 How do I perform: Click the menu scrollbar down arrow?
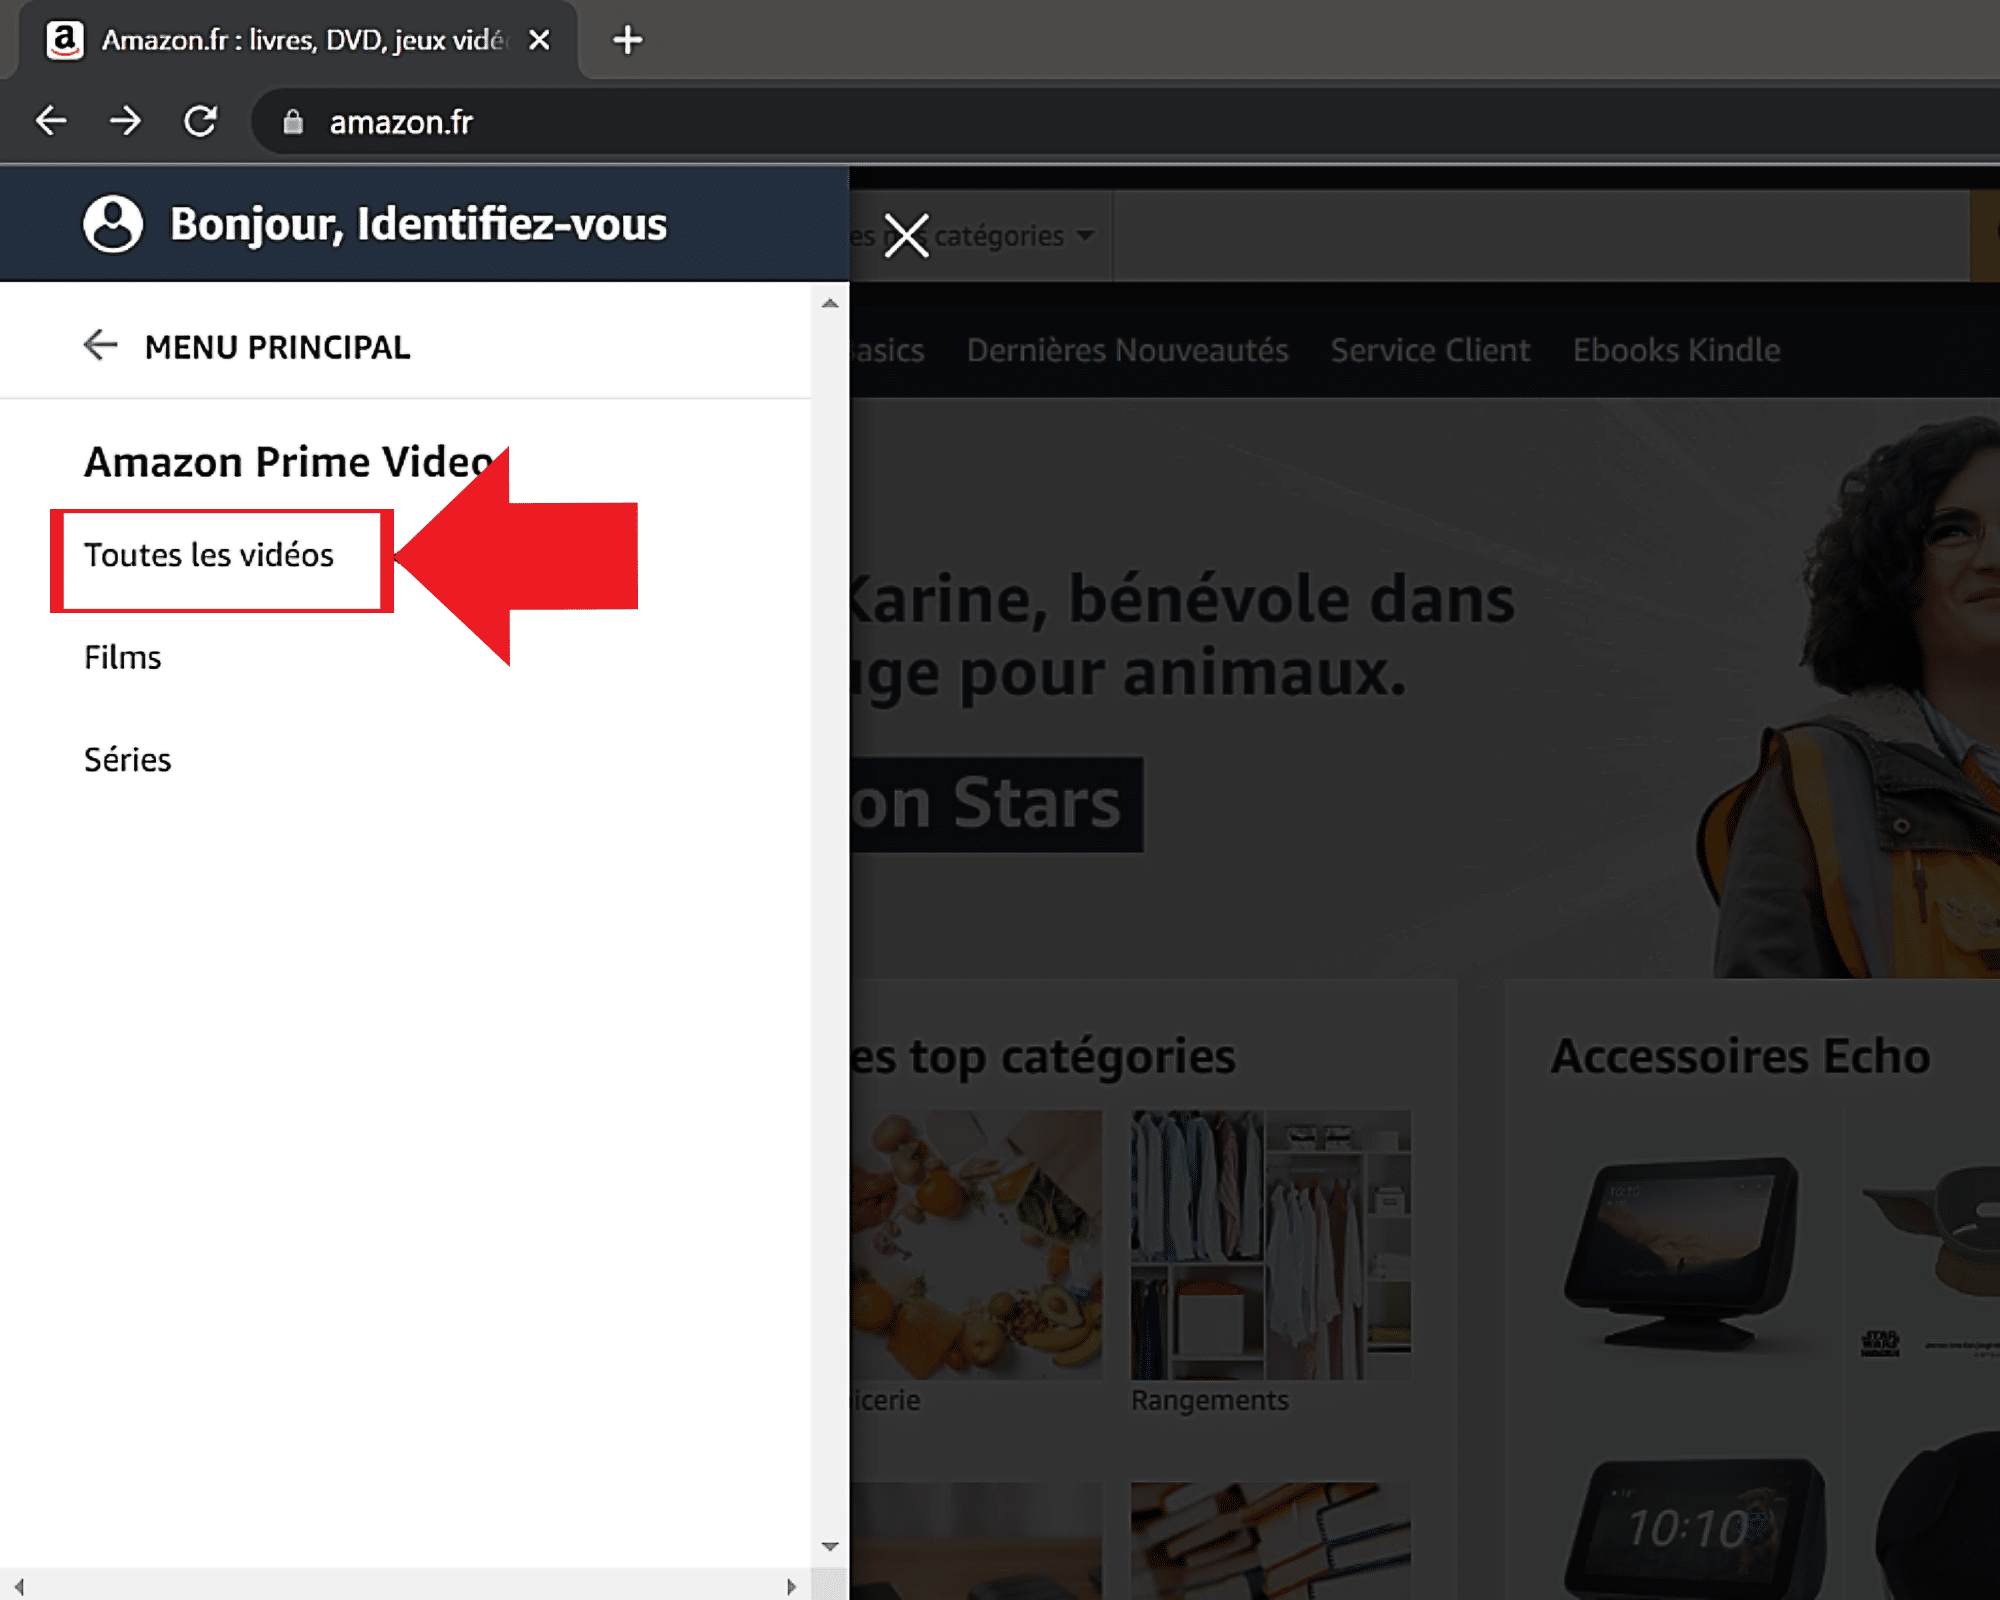829,1547
